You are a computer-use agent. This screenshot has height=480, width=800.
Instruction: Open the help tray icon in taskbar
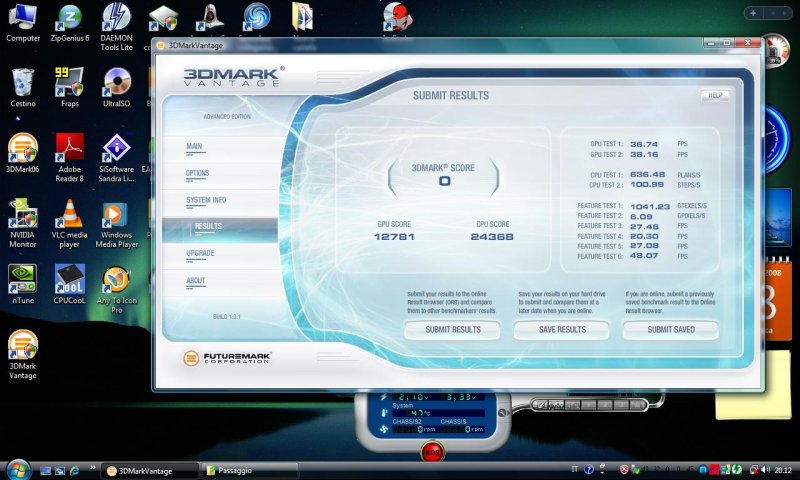point(588,470)
